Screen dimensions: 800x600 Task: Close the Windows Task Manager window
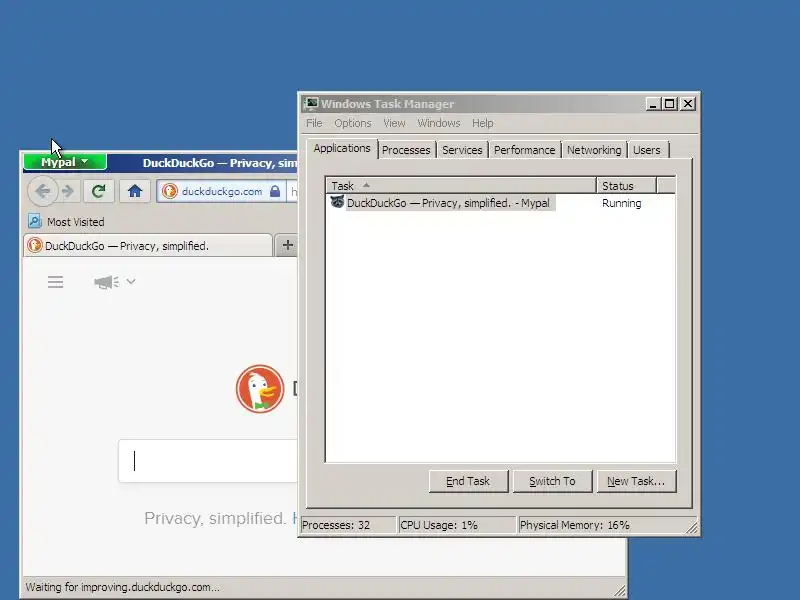[688, 104]
